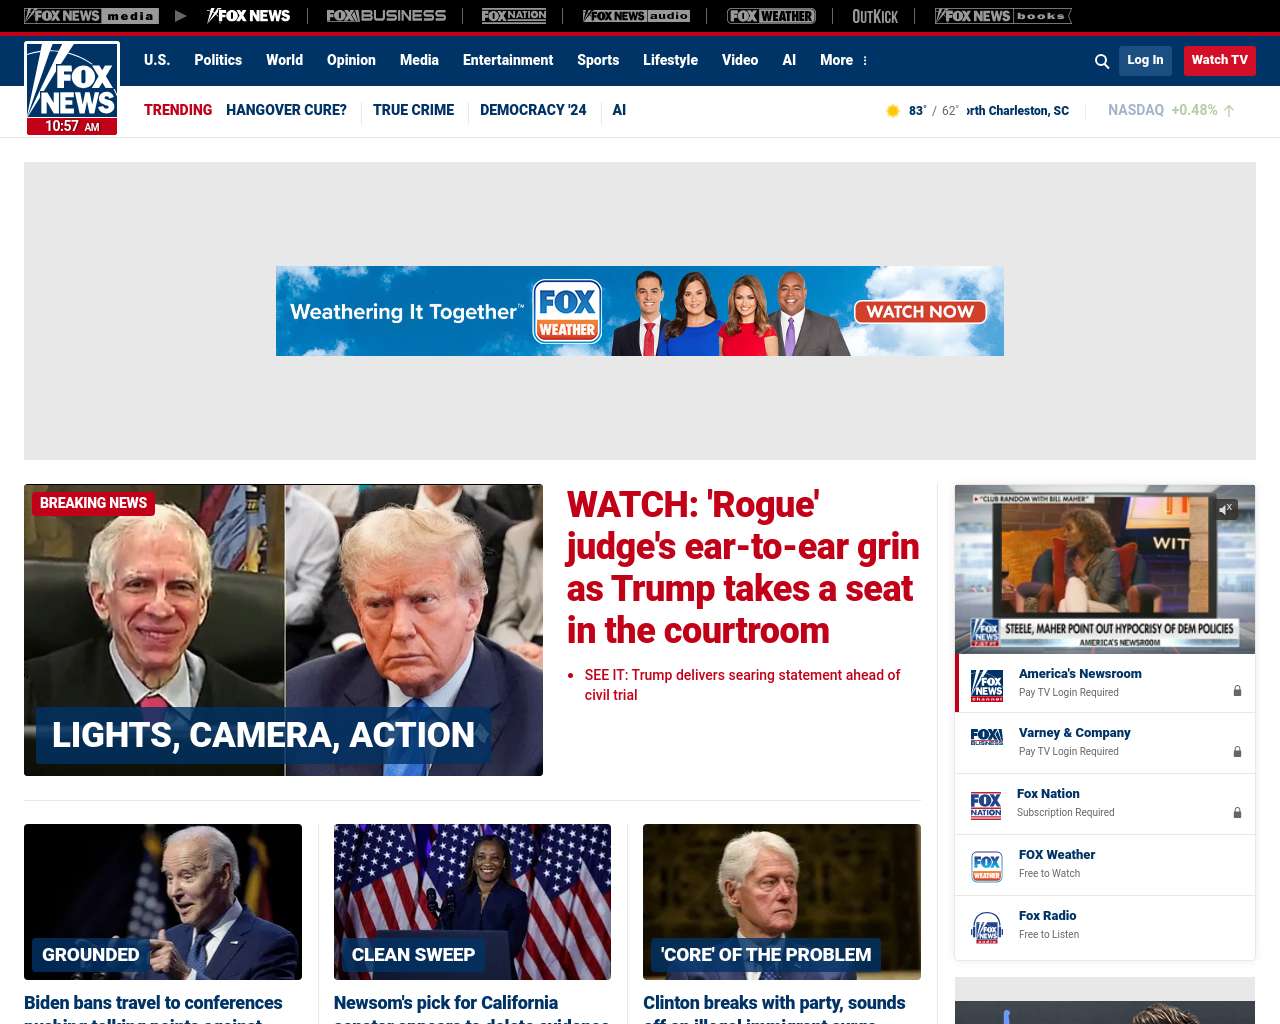
Task: Click the North Charleston weather location
Action: pos(1017,111)
